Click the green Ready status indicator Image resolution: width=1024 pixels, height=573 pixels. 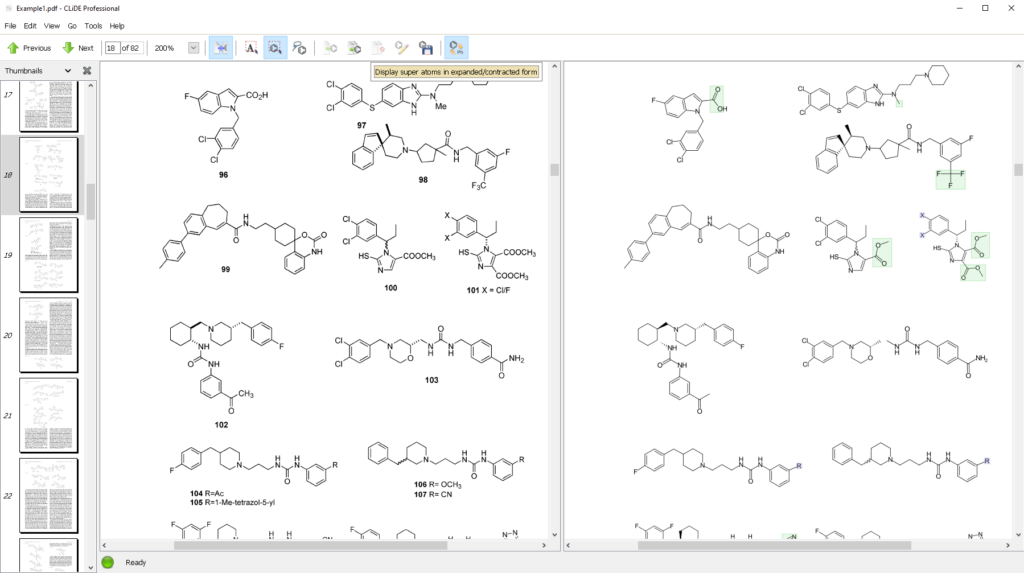pos(108,562)
